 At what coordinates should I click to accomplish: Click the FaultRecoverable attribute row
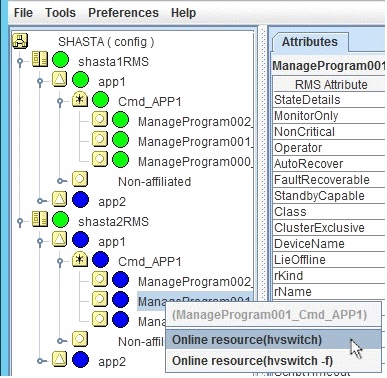pyautogui.click(x=329, y=180)
